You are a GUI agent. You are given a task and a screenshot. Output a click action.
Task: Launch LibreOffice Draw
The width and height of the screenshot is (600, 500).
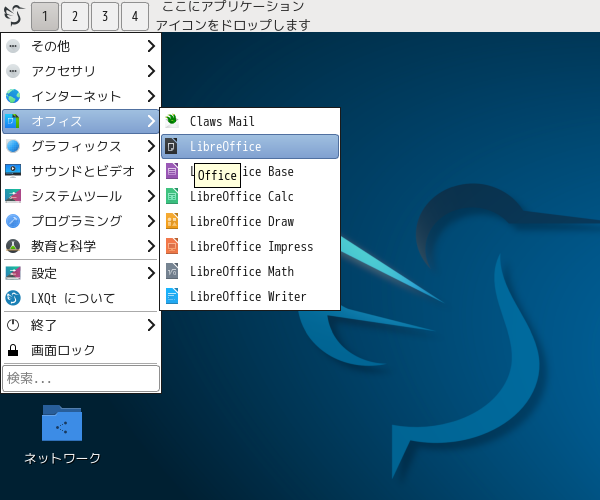(x=250, y=221)
